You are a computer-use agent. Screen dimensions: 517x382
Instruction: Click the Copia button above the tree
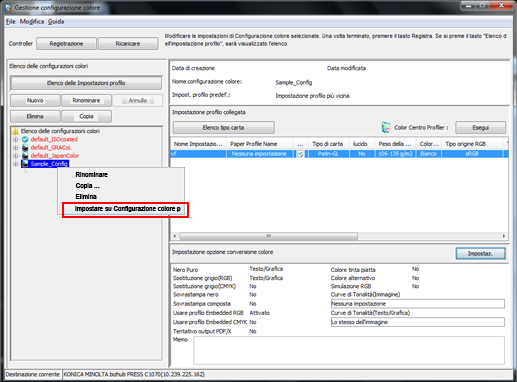pyautogui.click(x=86, y=116)
